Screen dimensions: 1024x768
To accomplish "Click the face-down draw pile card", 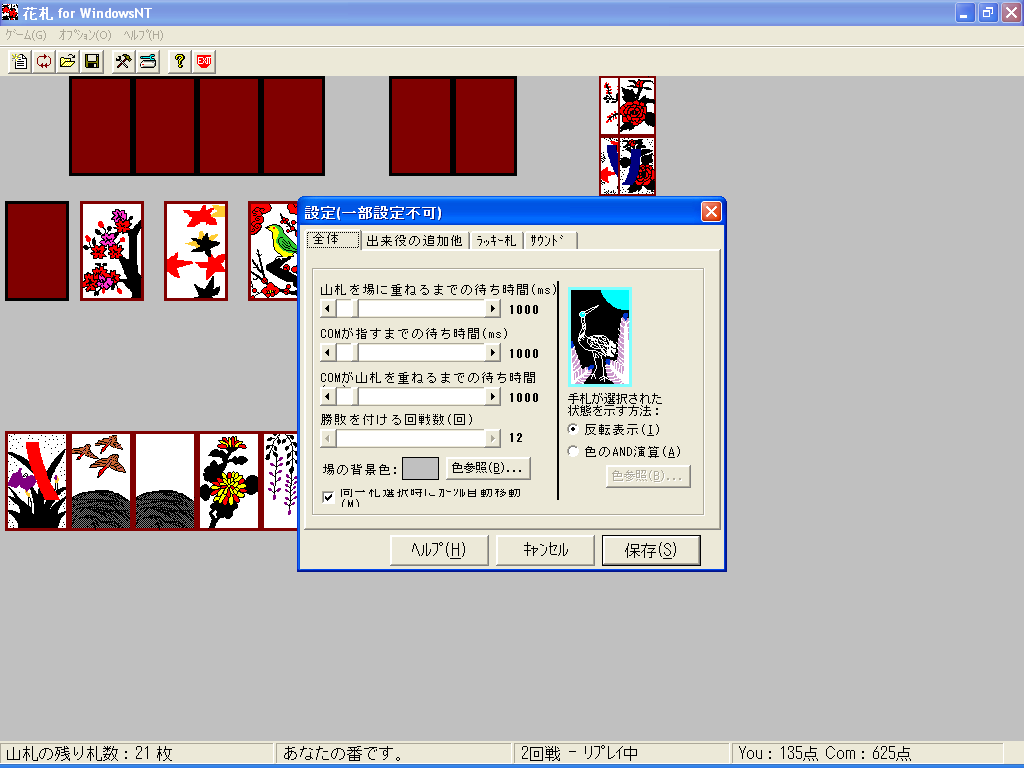I will point(37,251).
